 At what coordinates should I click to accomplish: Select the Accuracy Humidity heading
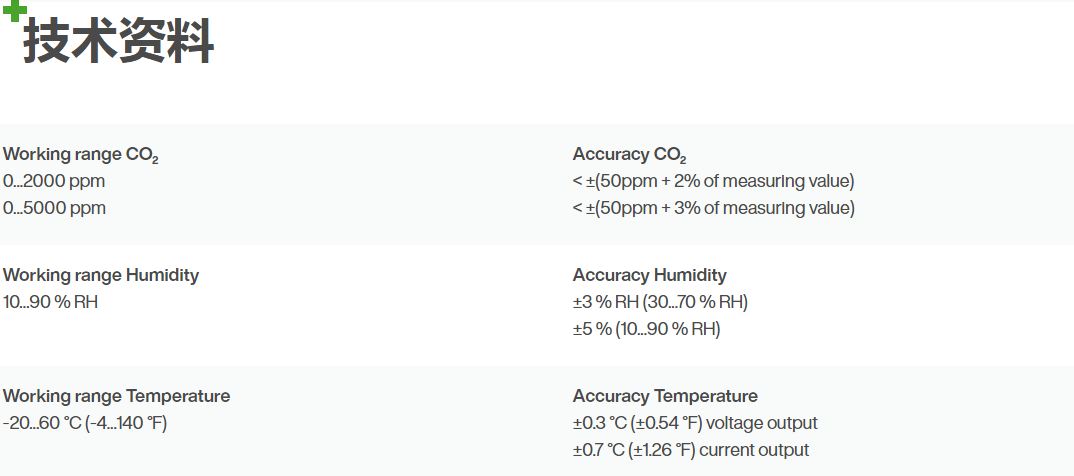coord(649,275)
